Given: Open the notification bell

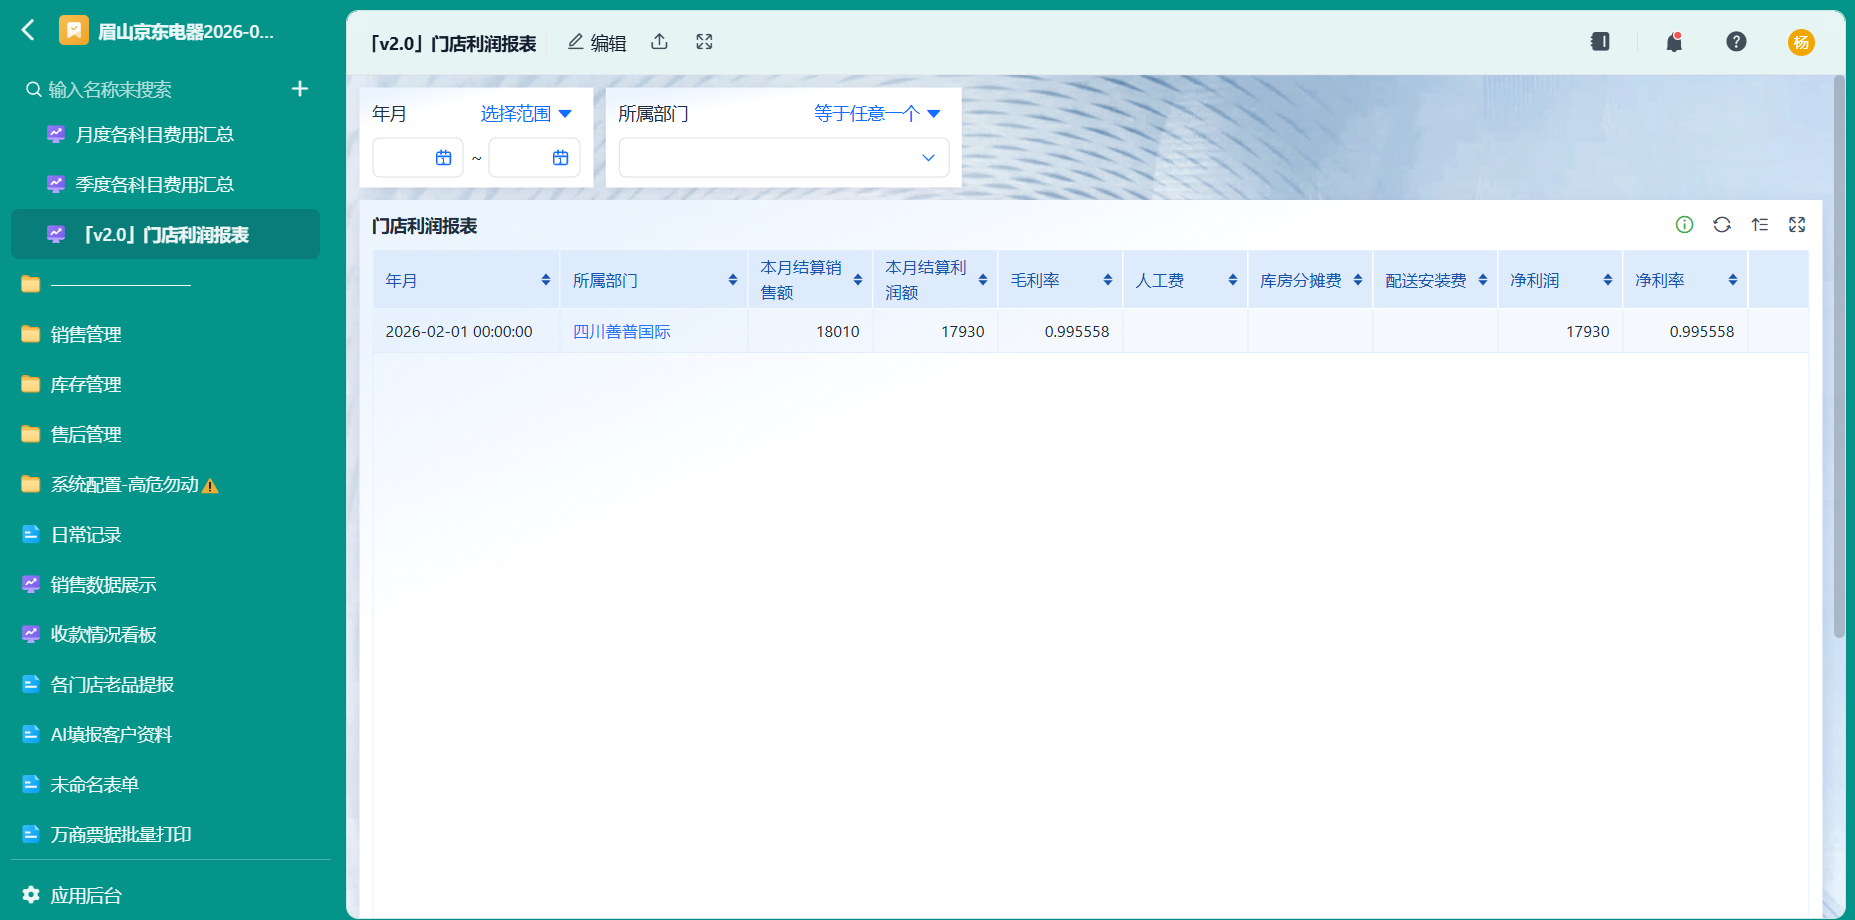Looking at the screenshot, I should pos(1674,42).
